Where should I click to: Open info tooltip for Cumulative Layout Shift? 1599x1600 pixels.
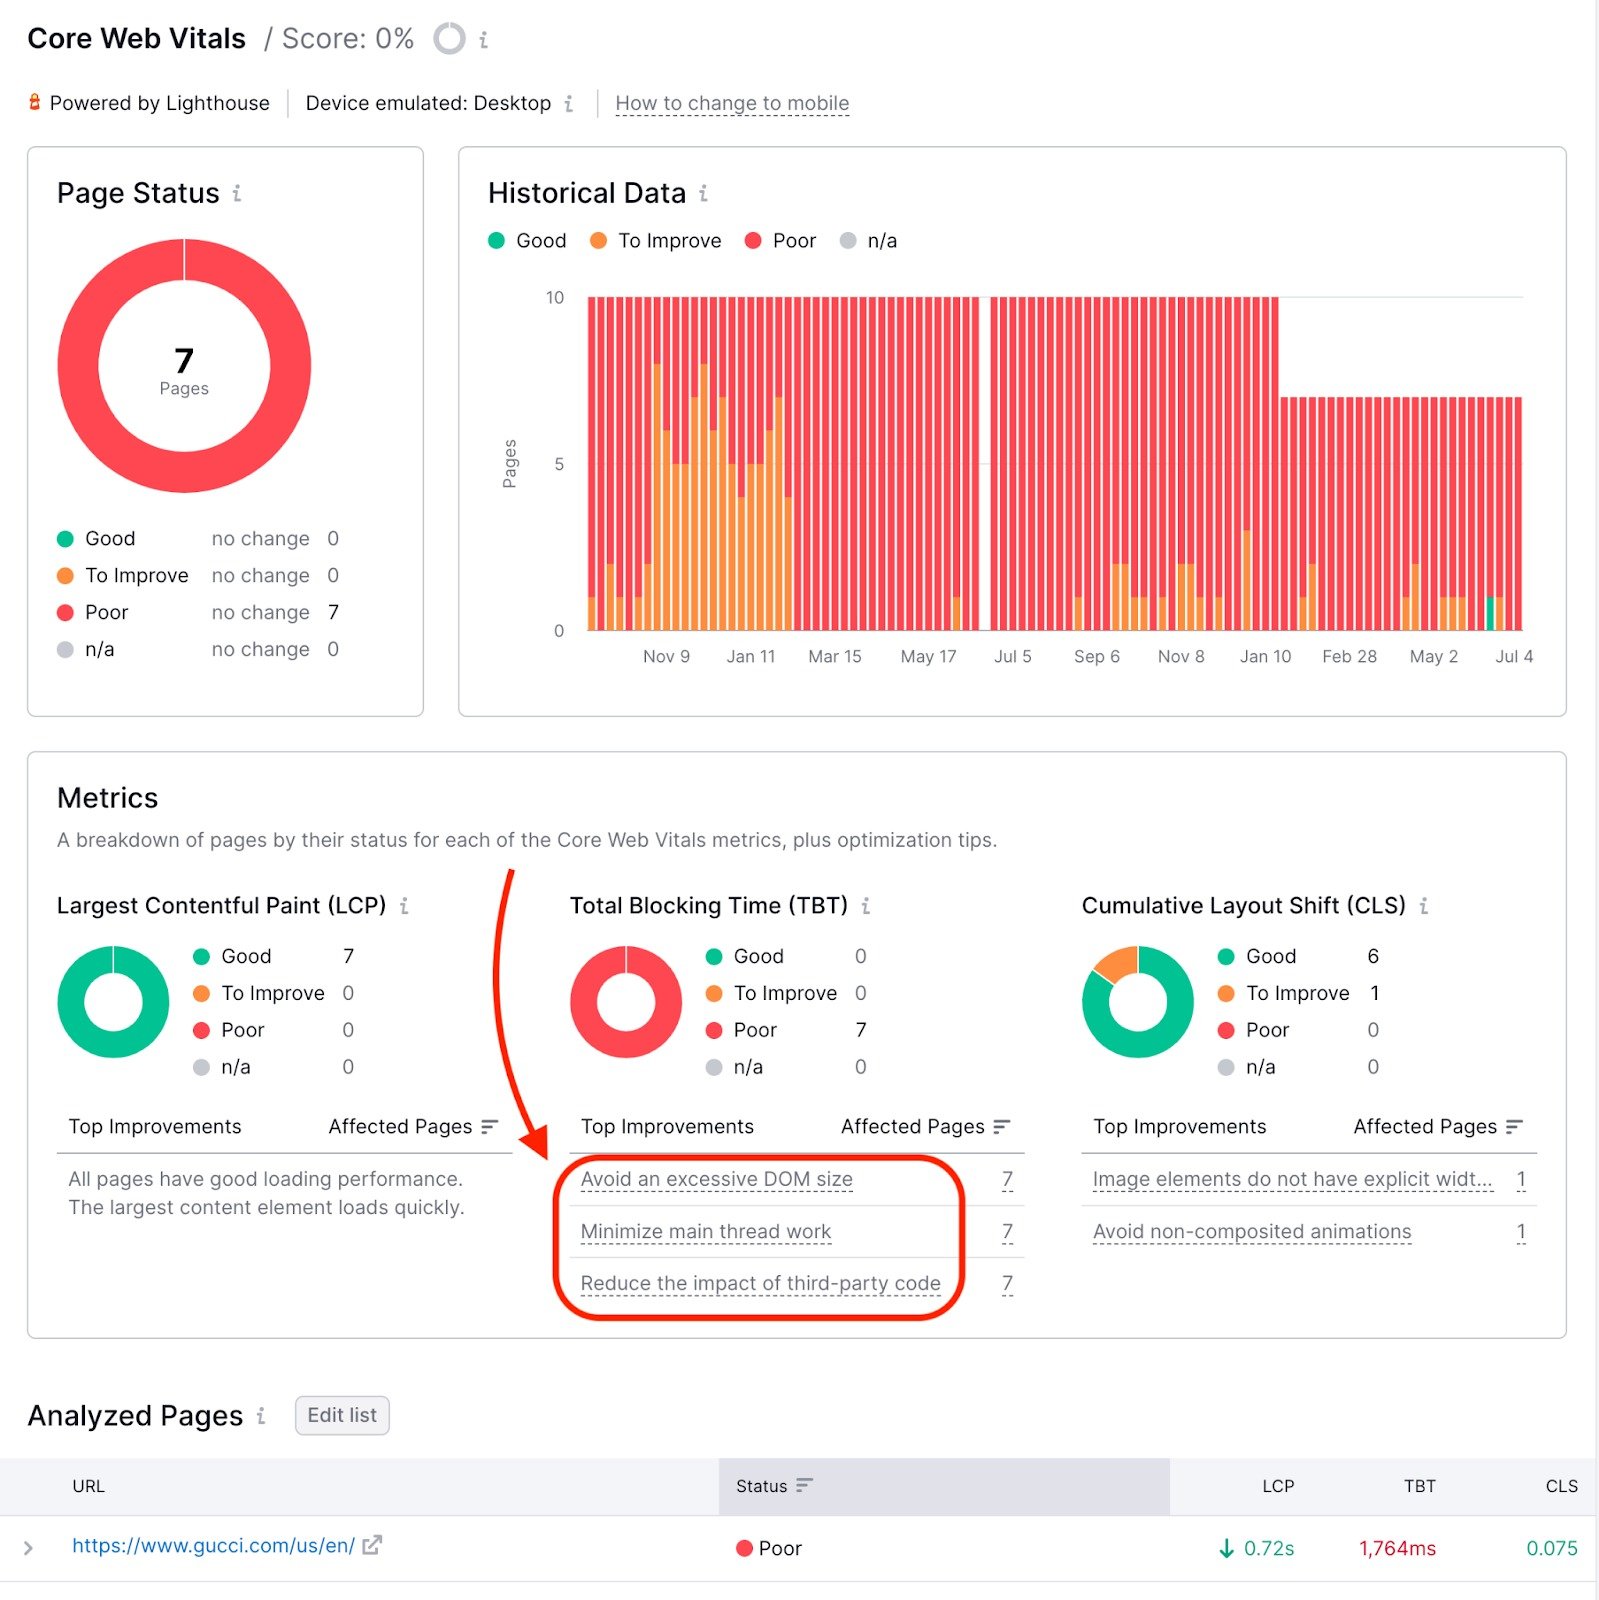[1423, 906]
